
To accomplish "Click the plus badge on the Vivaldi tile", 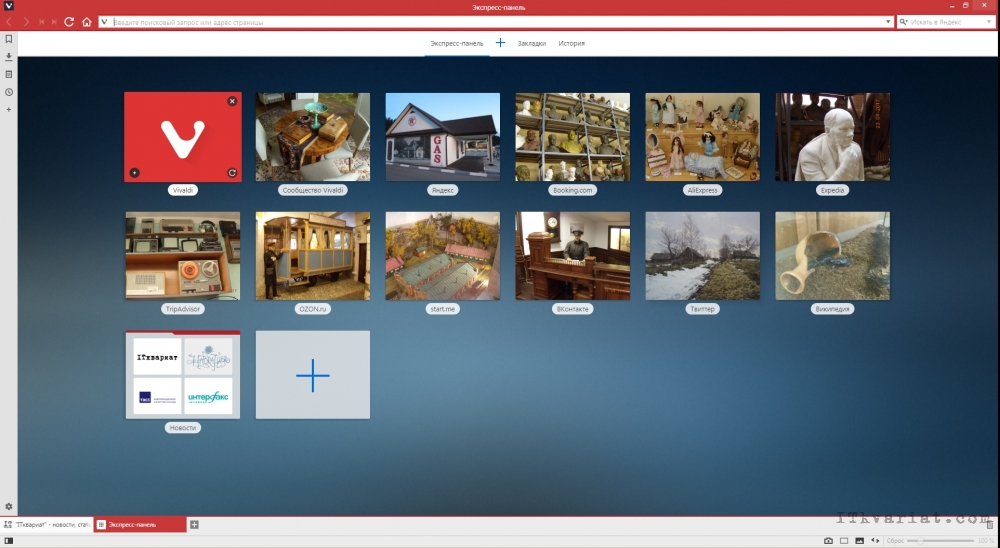I will click(x=135, y=173).
